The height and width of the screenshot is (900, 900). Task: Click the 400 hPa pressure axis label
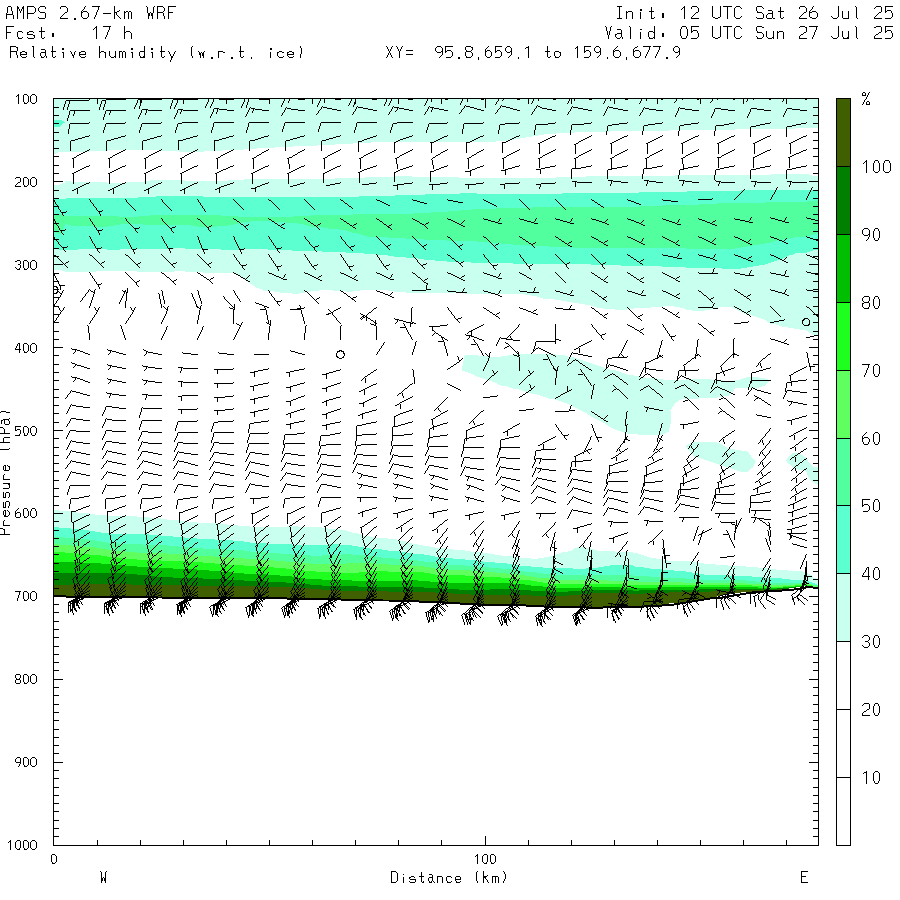pos(26,348)
